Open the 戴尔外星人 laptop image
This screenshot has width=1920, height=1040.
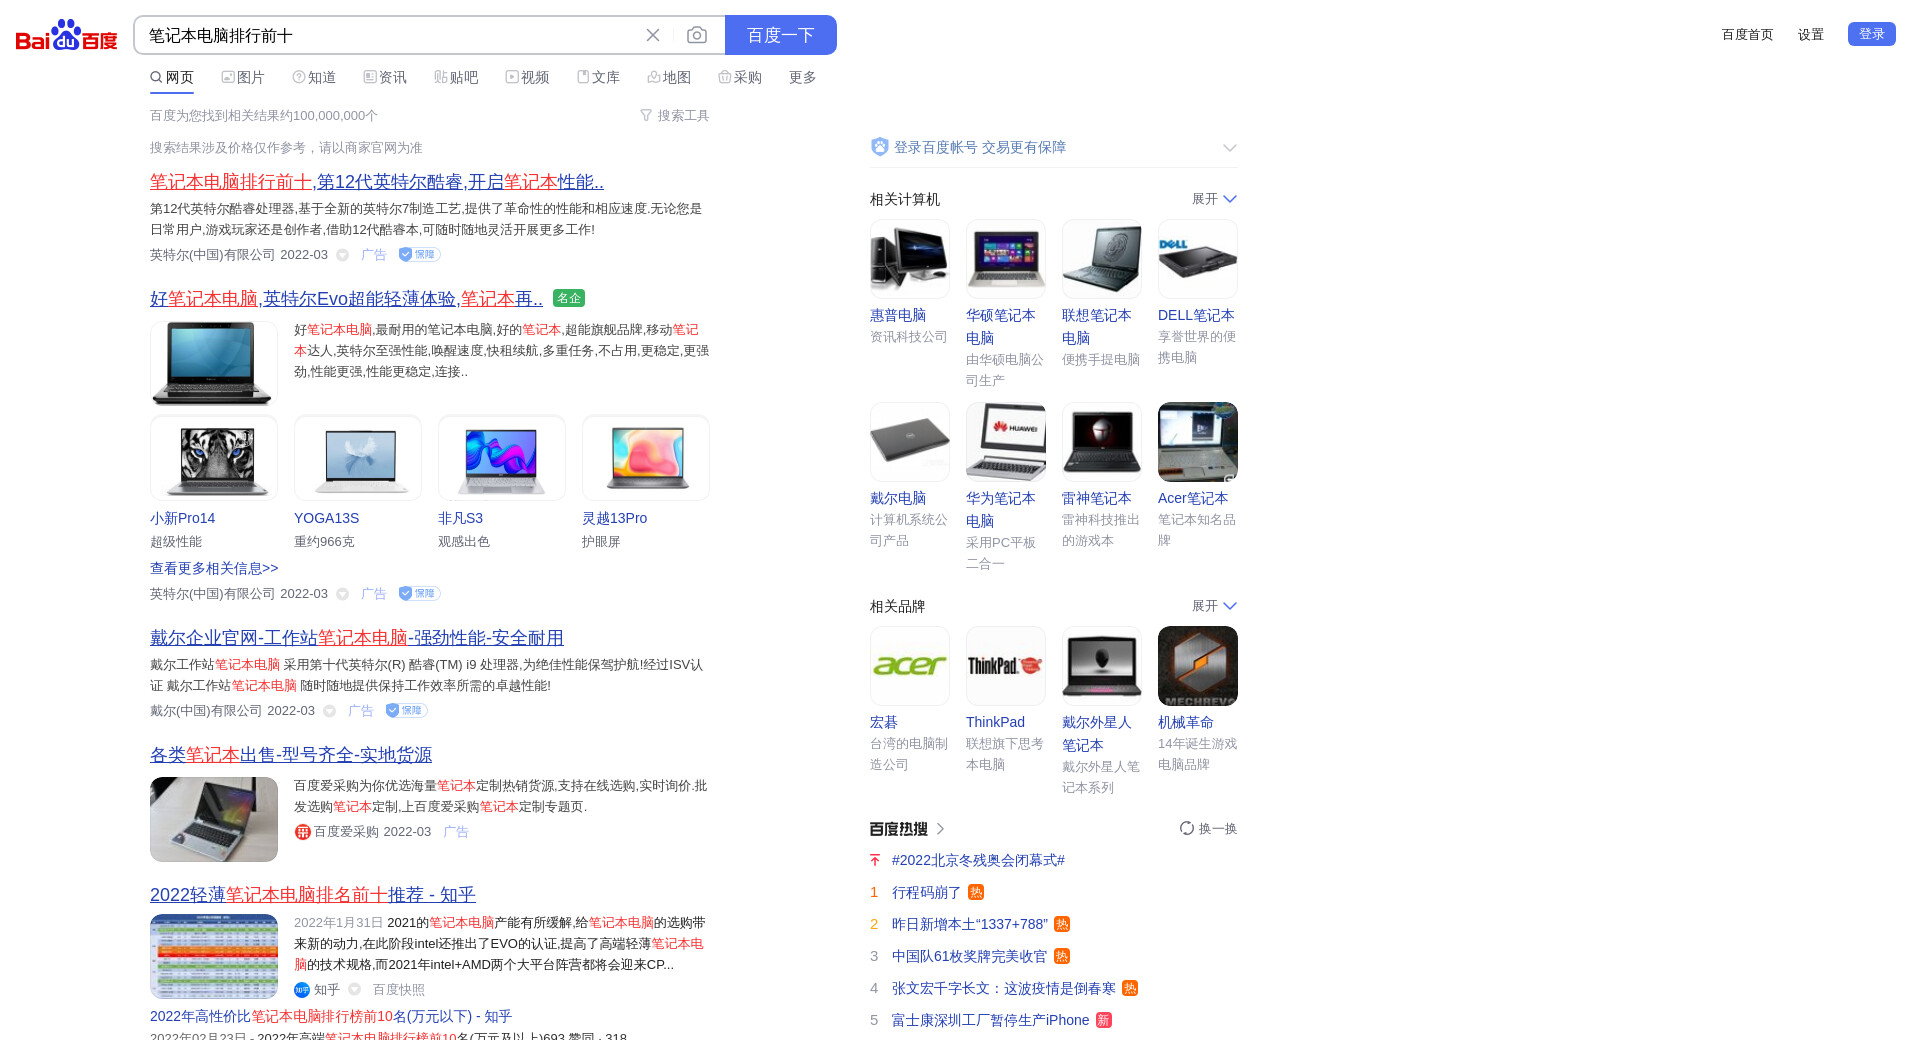click(x=1102, y=666)
